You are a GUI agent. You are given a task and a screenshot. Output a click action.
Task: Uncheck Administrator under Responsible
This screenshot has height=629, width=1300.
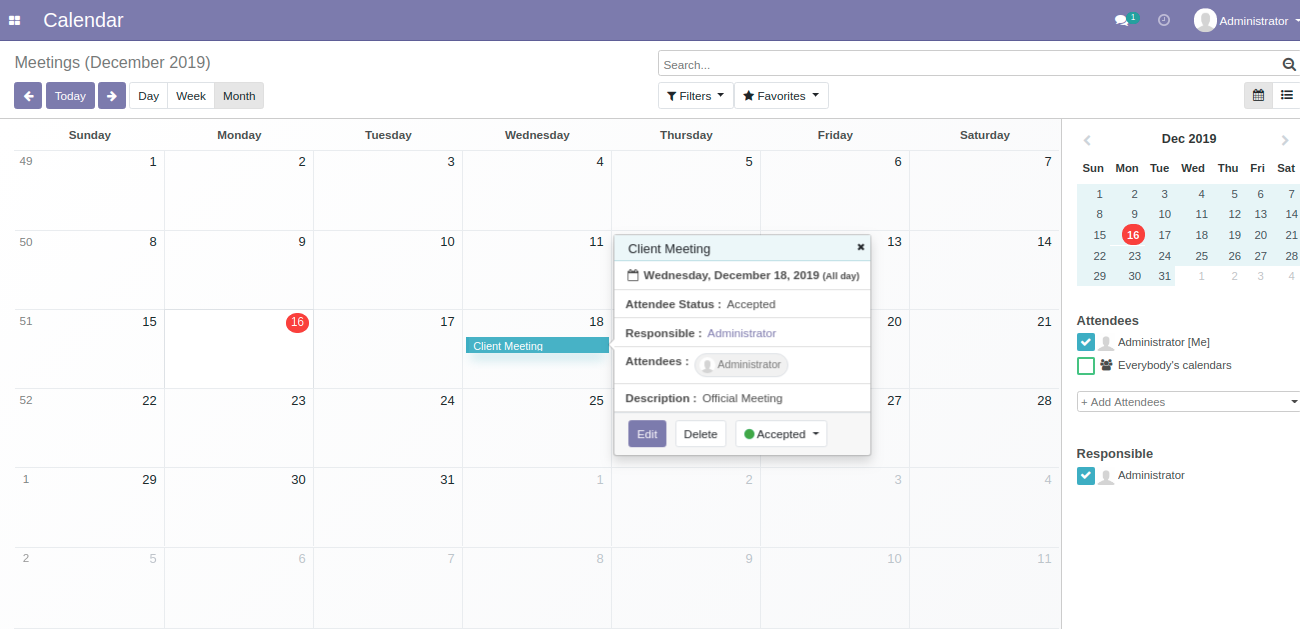(1086, 476)
